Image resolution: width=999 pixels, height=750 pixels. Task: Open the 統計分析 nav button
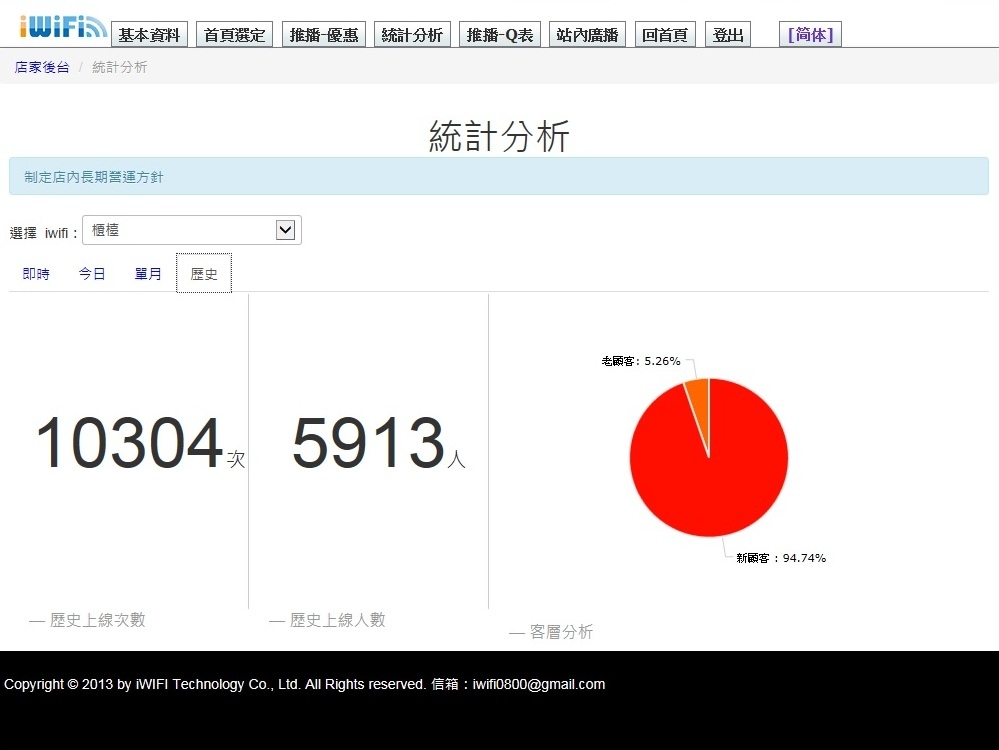pyautogui.click(x=412, y=34)
